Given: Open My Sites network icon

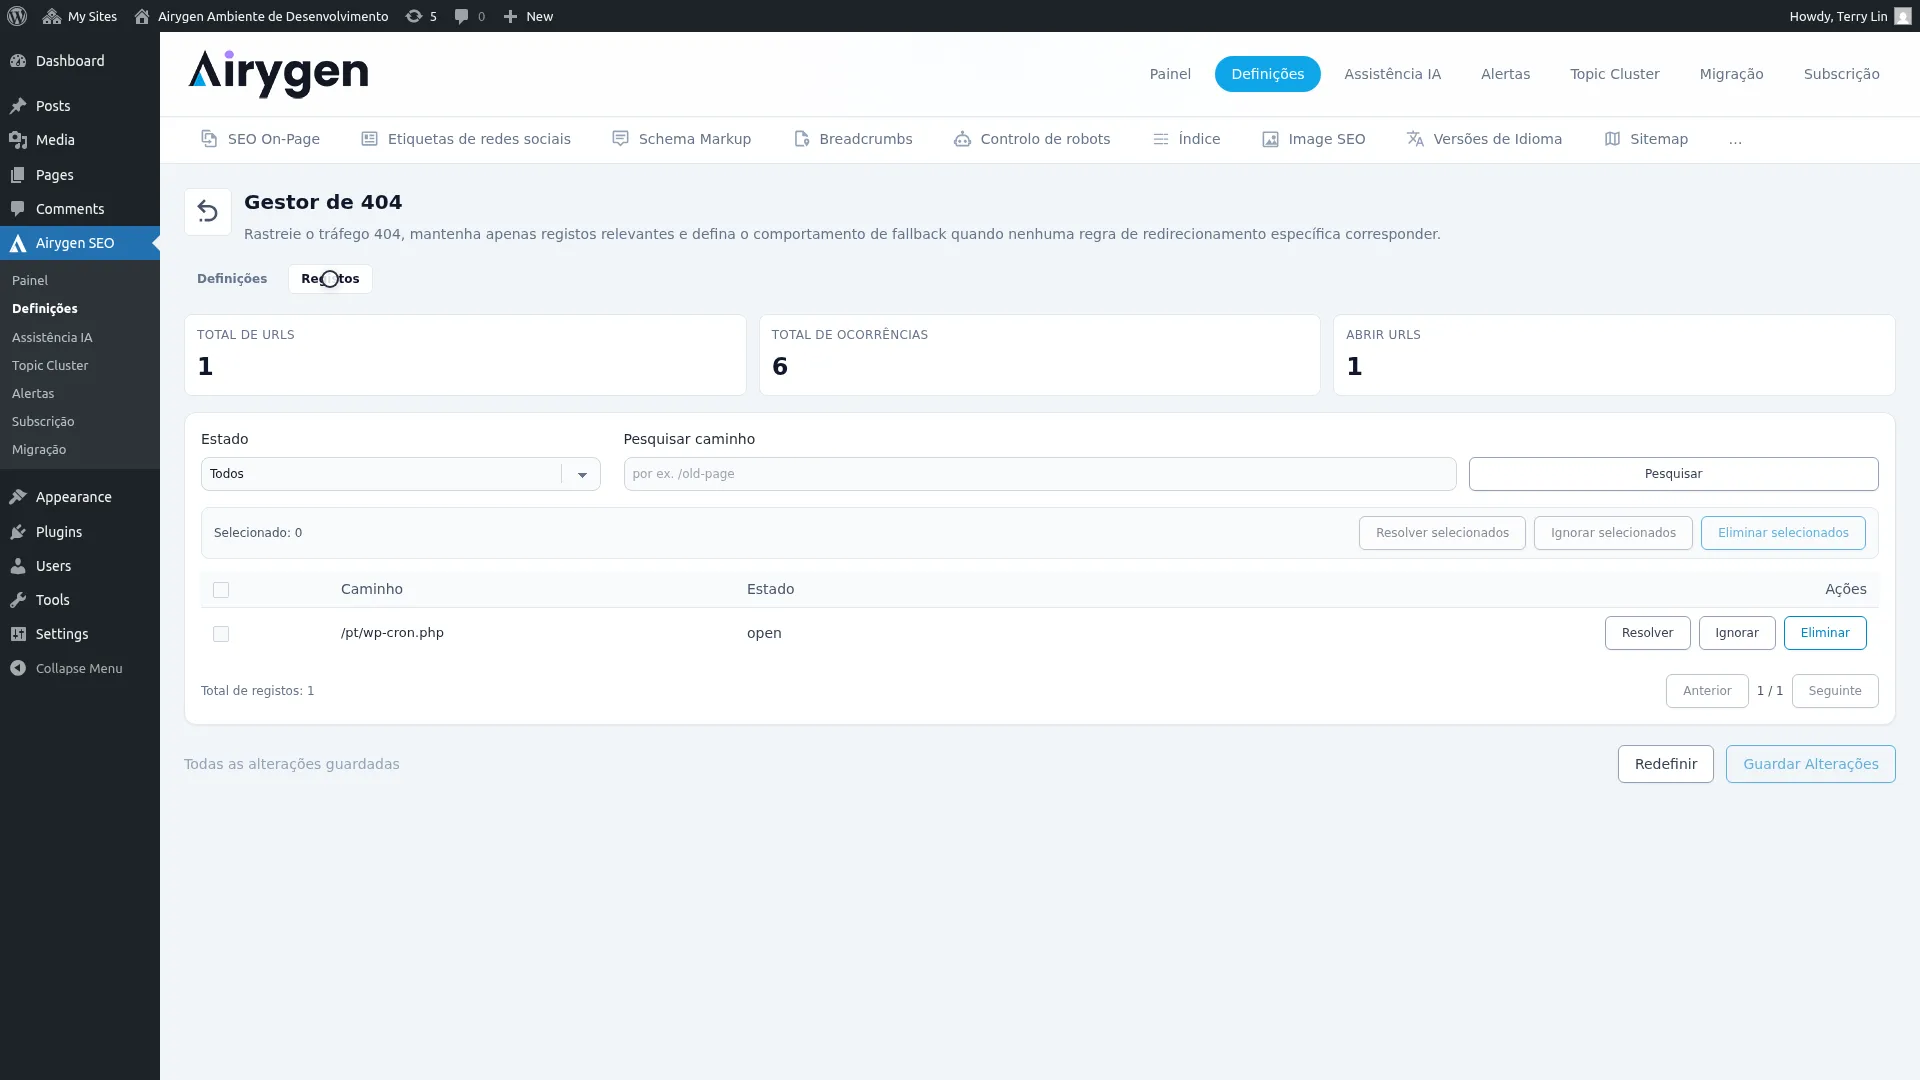Looking at the screenshot, I should click(52, 16).
